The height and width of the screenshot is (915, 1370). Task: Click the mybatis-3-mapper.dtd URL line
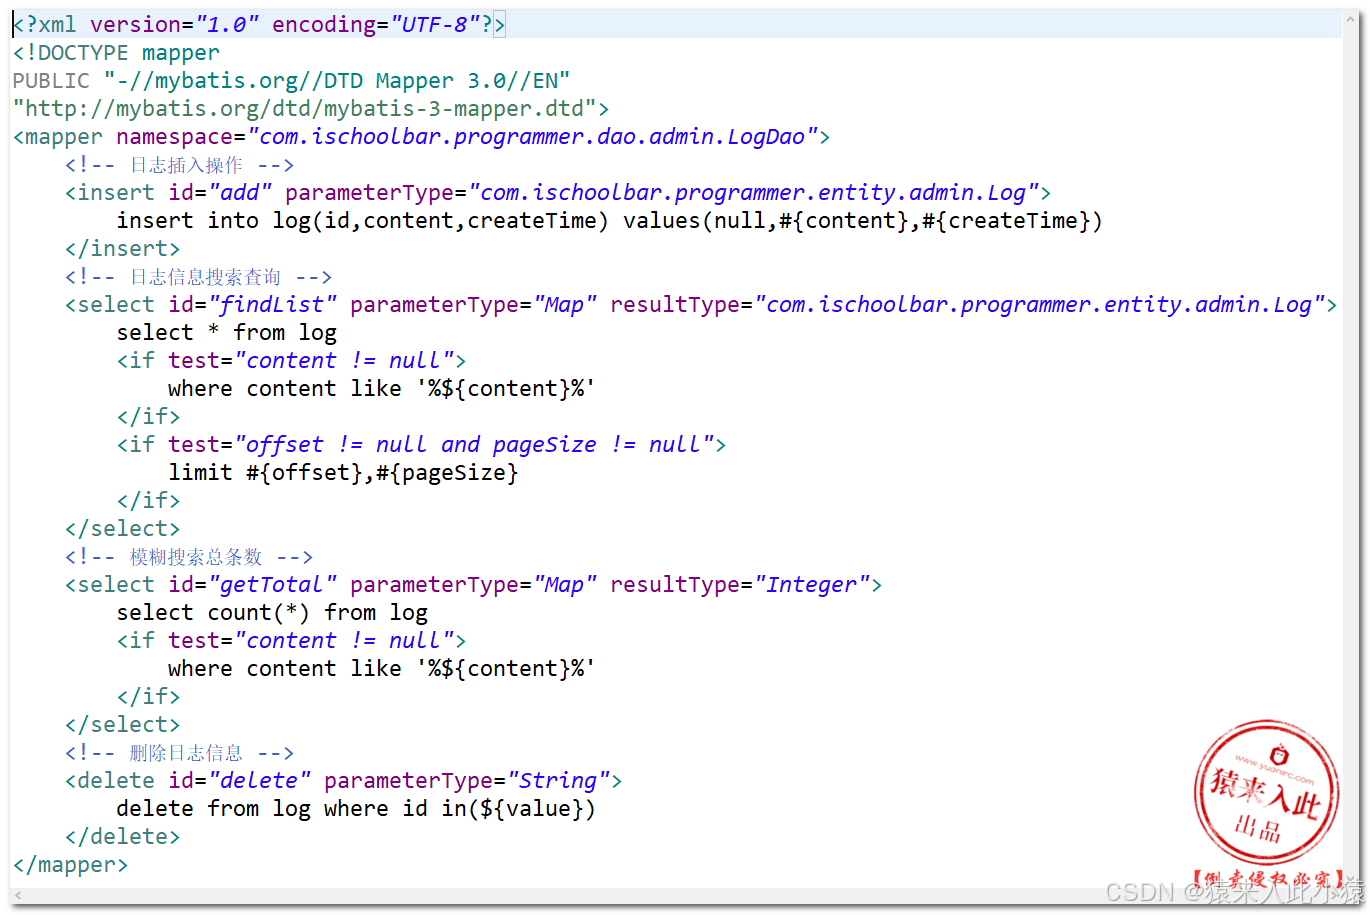pos(311,108)
